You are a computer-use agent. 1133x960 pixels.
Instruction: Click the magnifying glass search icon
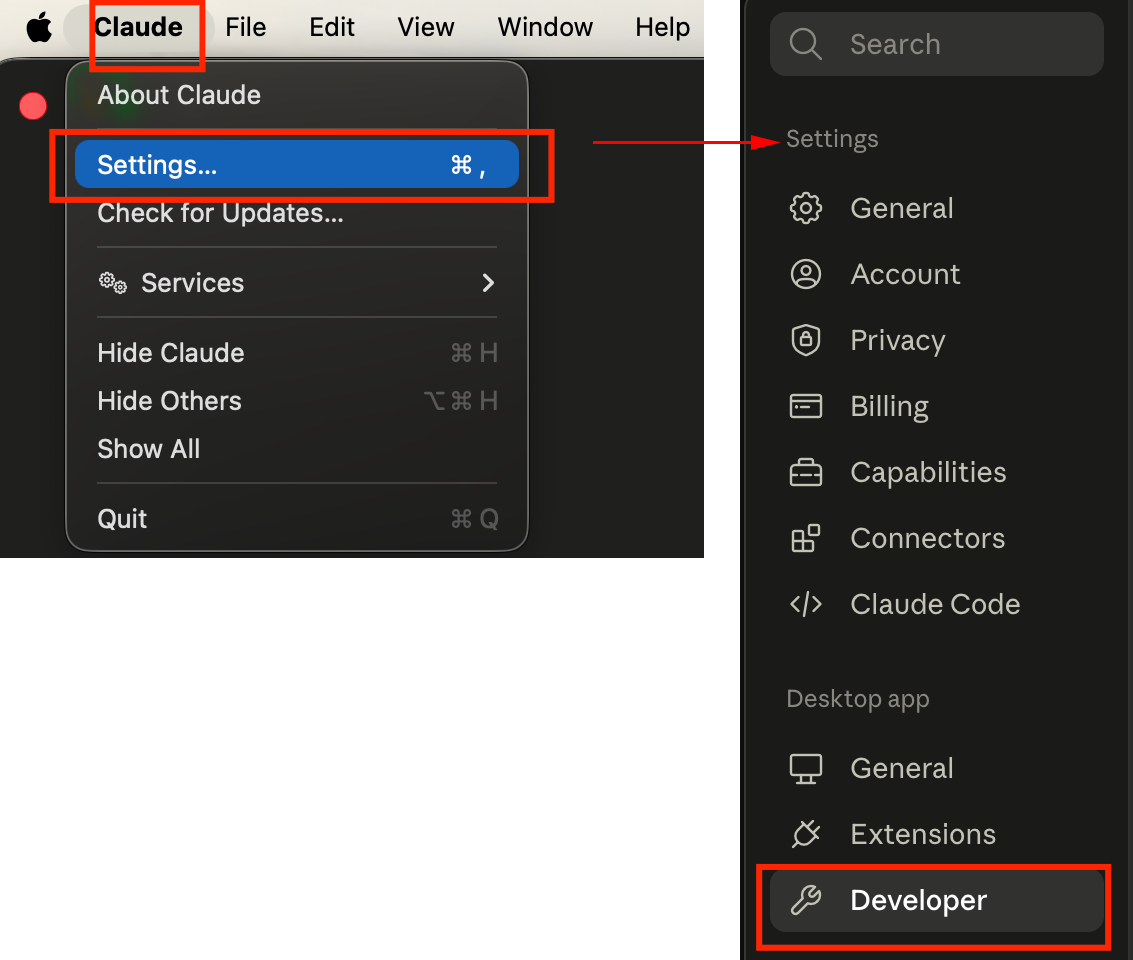(x=806, y=44)
